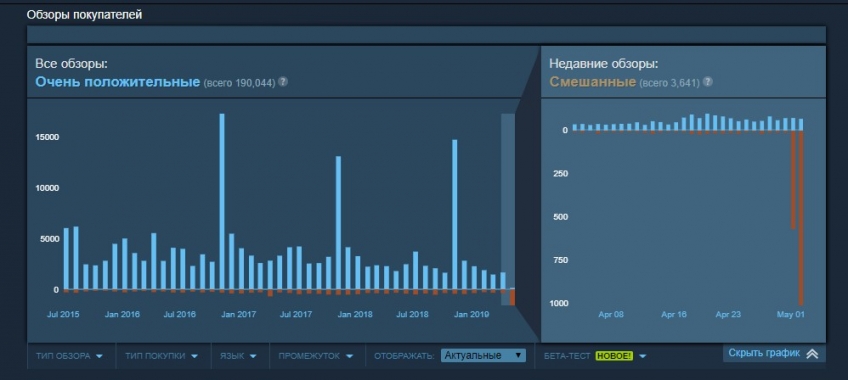Expand the ТИП ОБЗОРА filter dropdown
Viewport: 848px width, 380px height.
(69, 356)
